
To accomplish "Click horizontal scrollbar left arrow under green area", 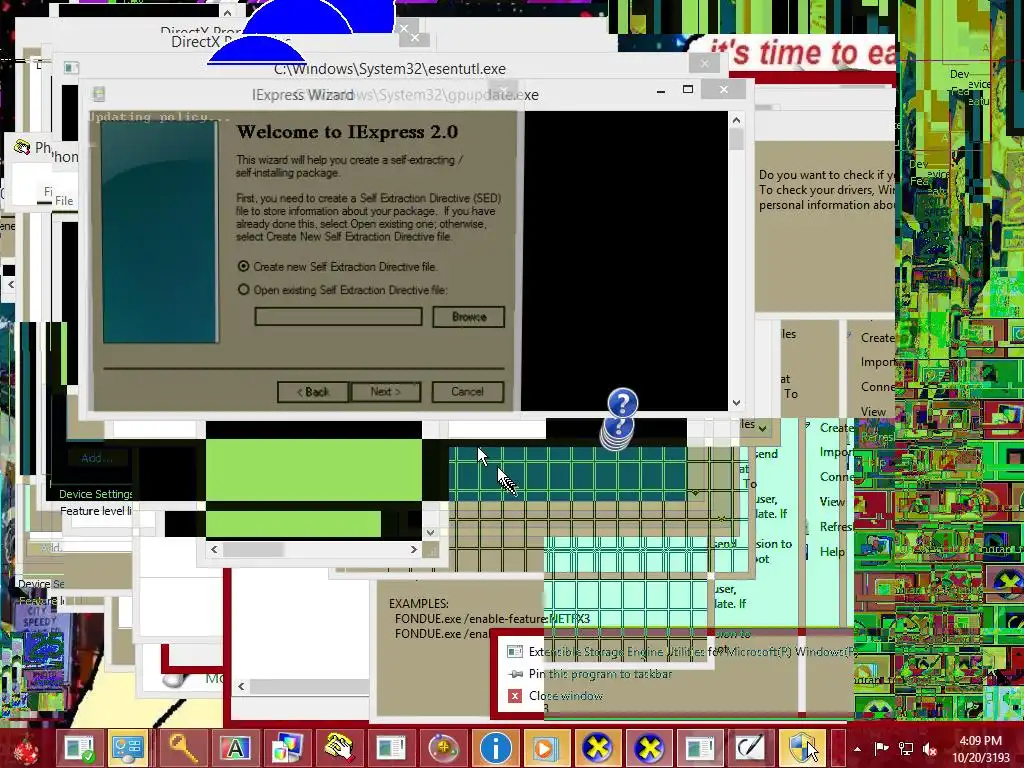I will click(214, 550).
